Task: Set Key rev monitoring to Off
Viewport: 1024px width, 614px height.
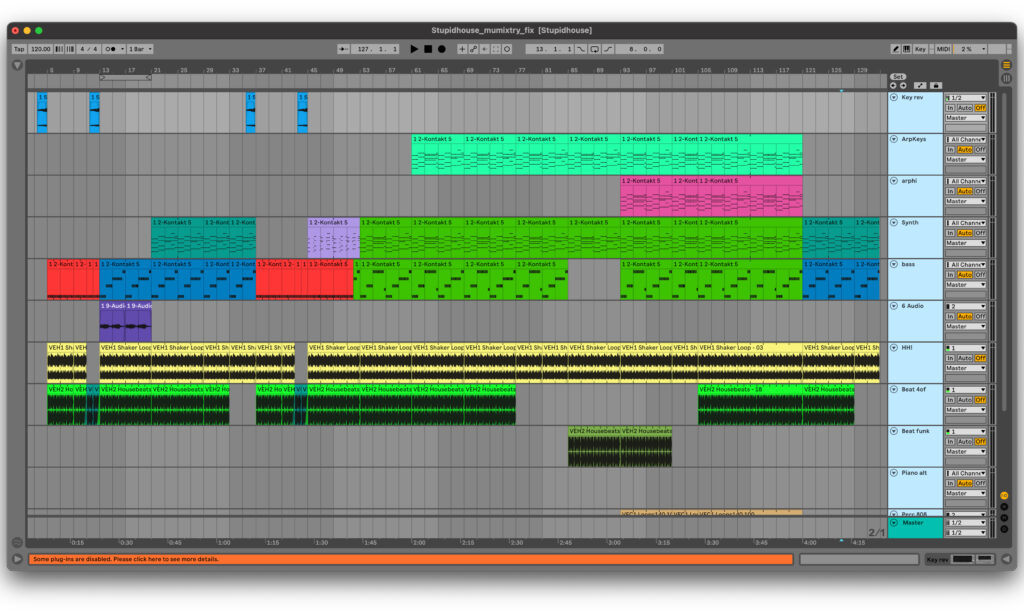Action: [980, 108]
